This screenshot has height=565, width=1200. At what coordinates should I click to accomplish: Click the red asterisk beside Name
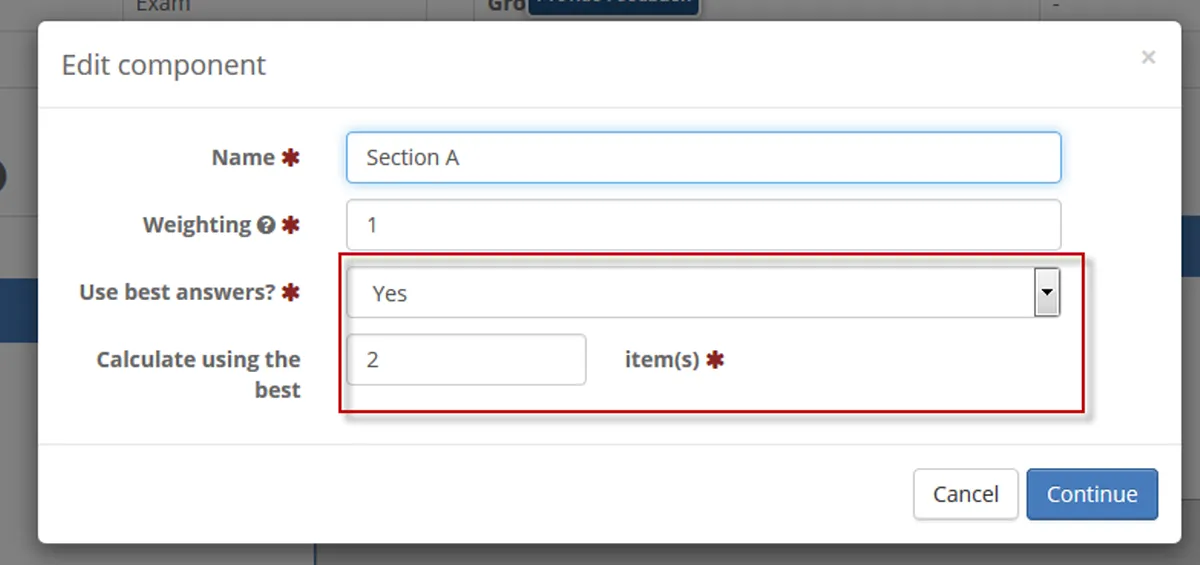(290, 158)
